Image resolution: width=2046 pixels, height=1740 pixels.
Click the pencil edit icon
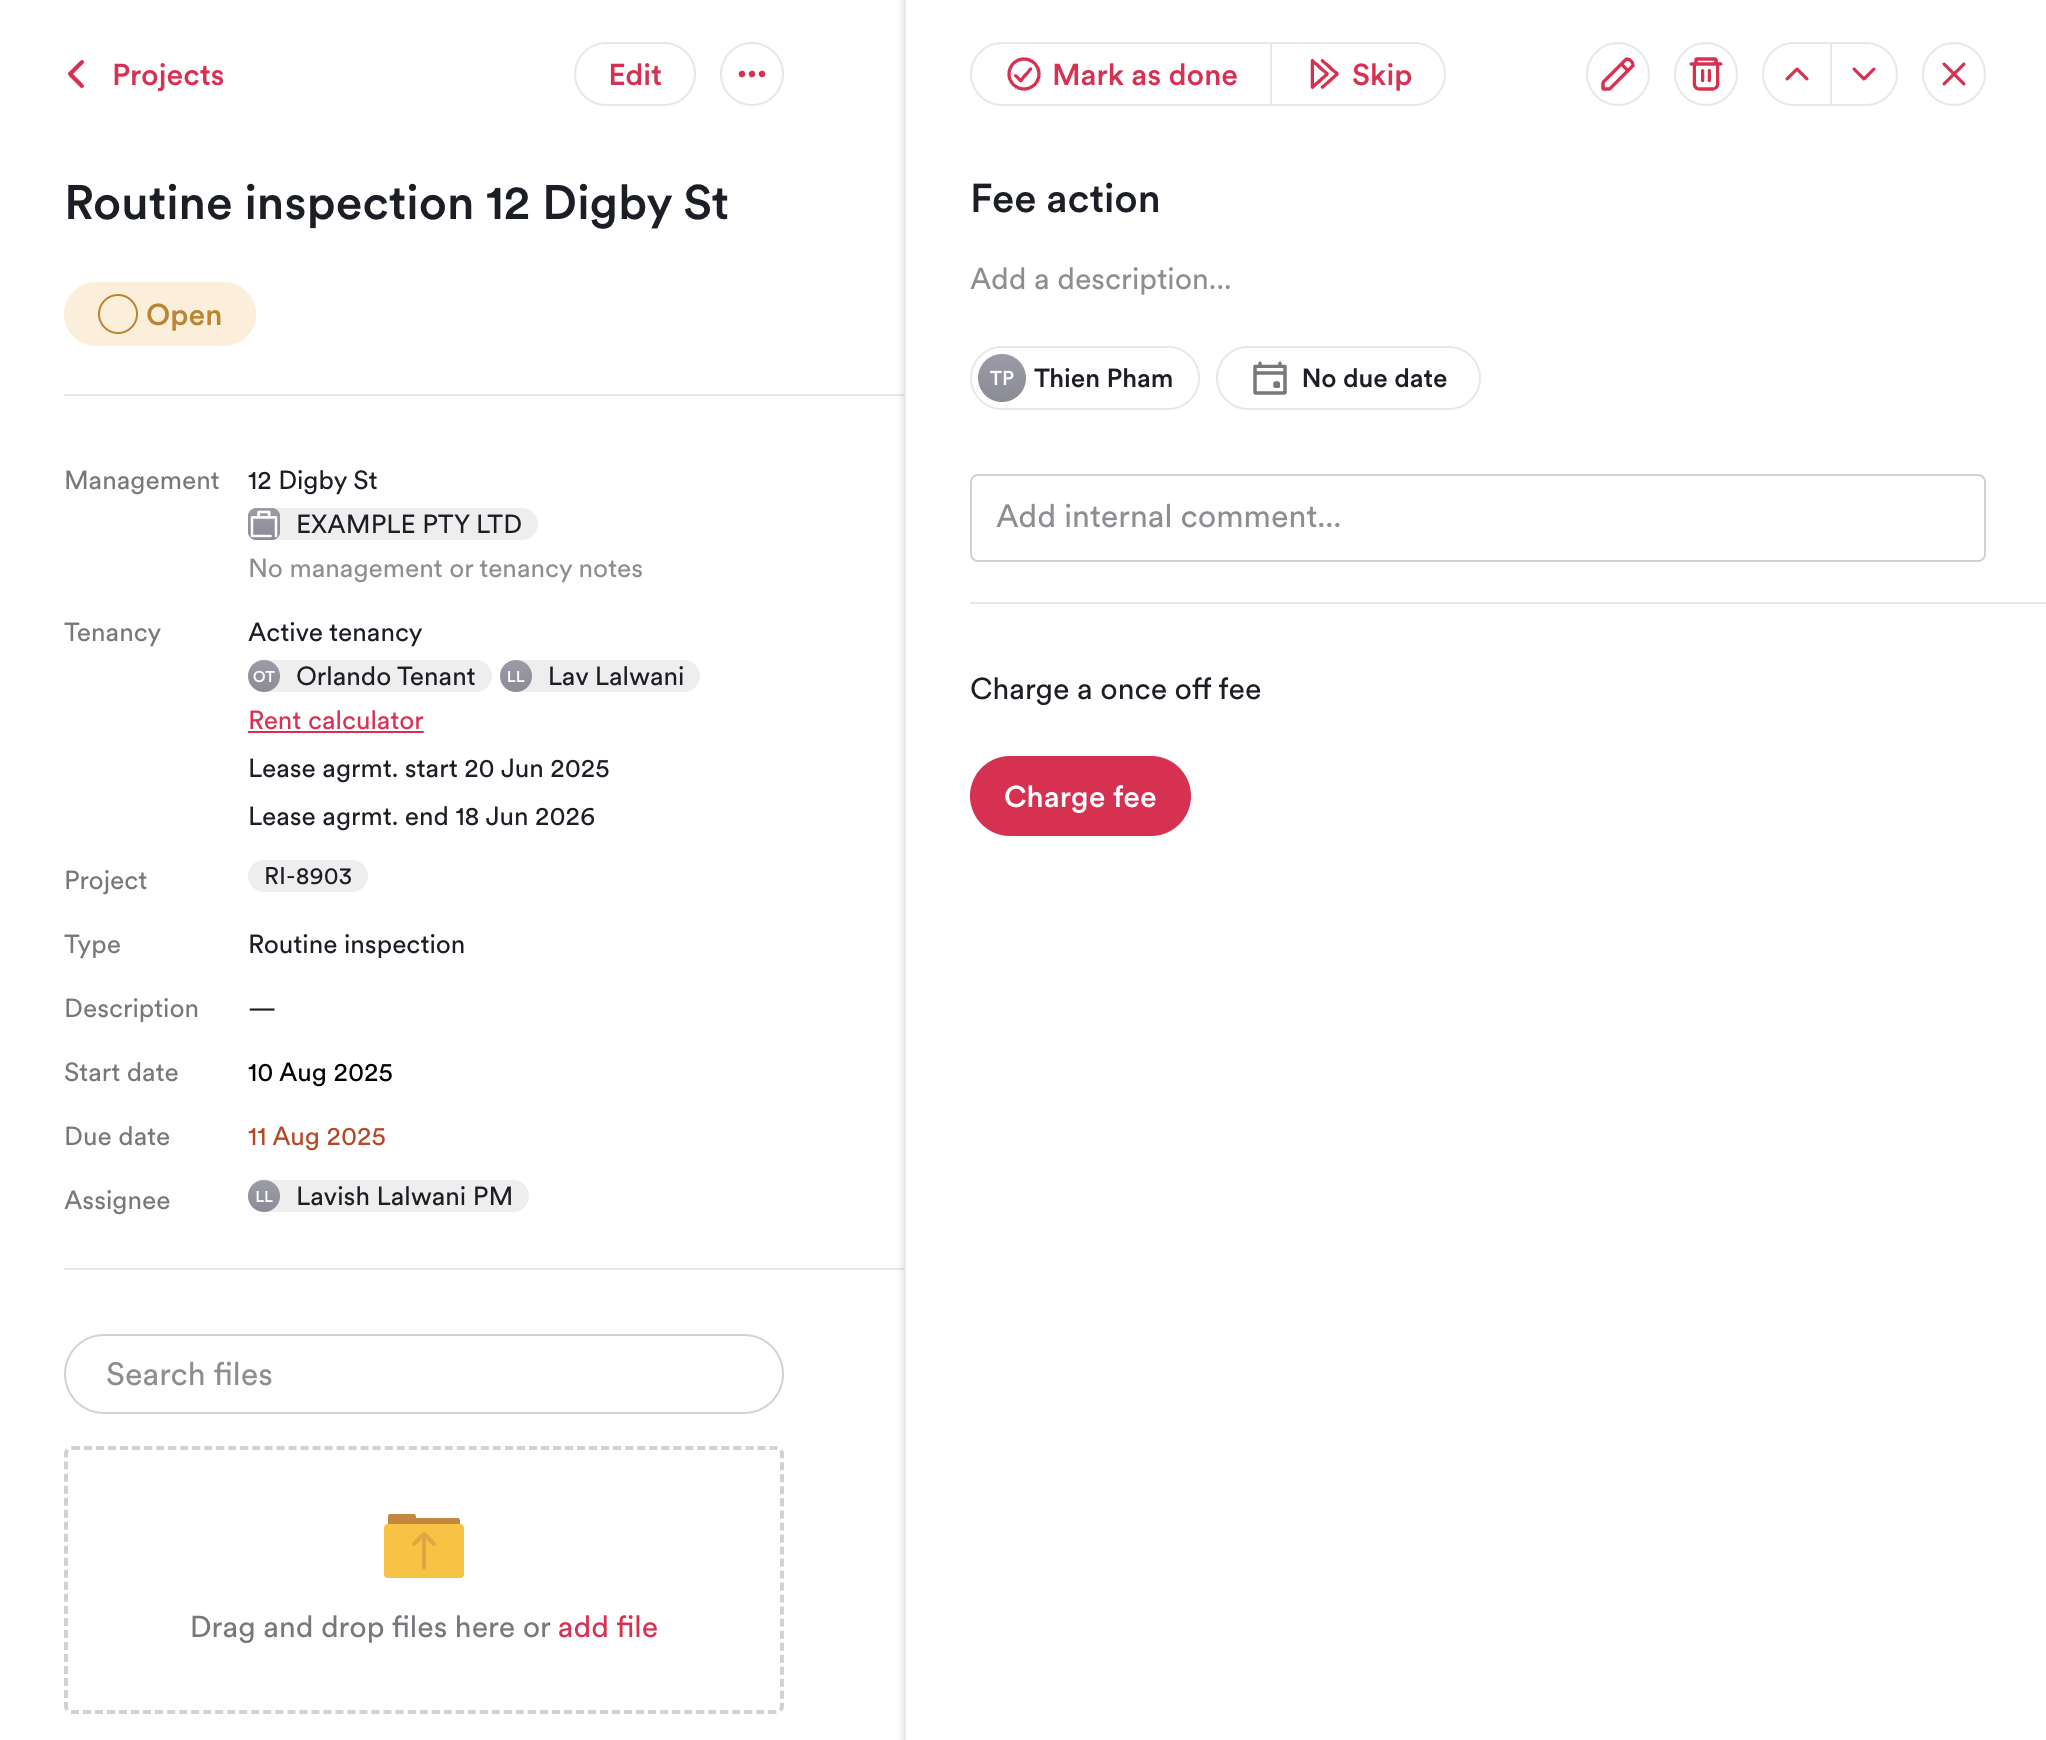pyautogui.click(x=1617, y=74)
